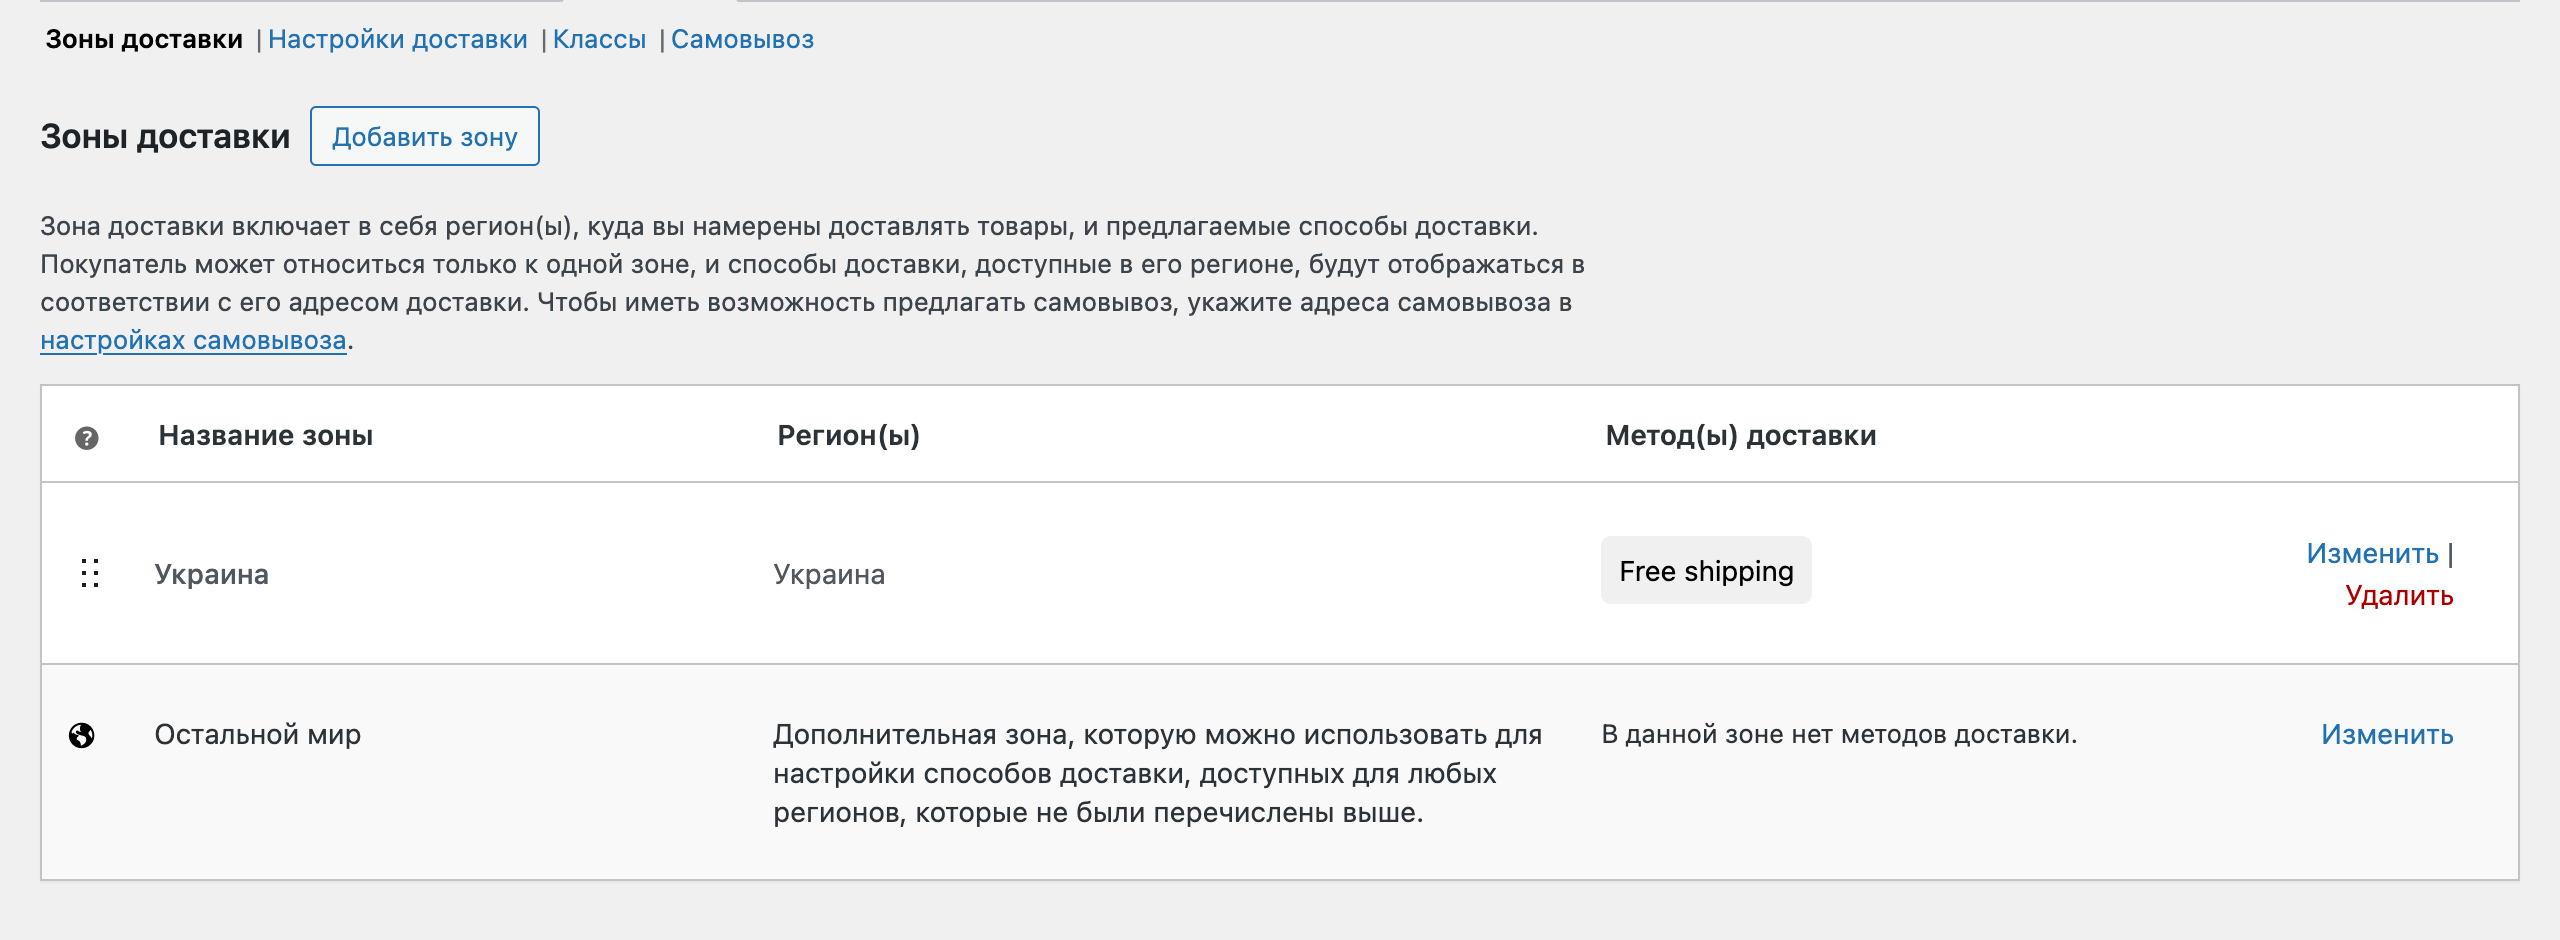Click the help question mark icon
The image size is (2560, 940).
87,438
